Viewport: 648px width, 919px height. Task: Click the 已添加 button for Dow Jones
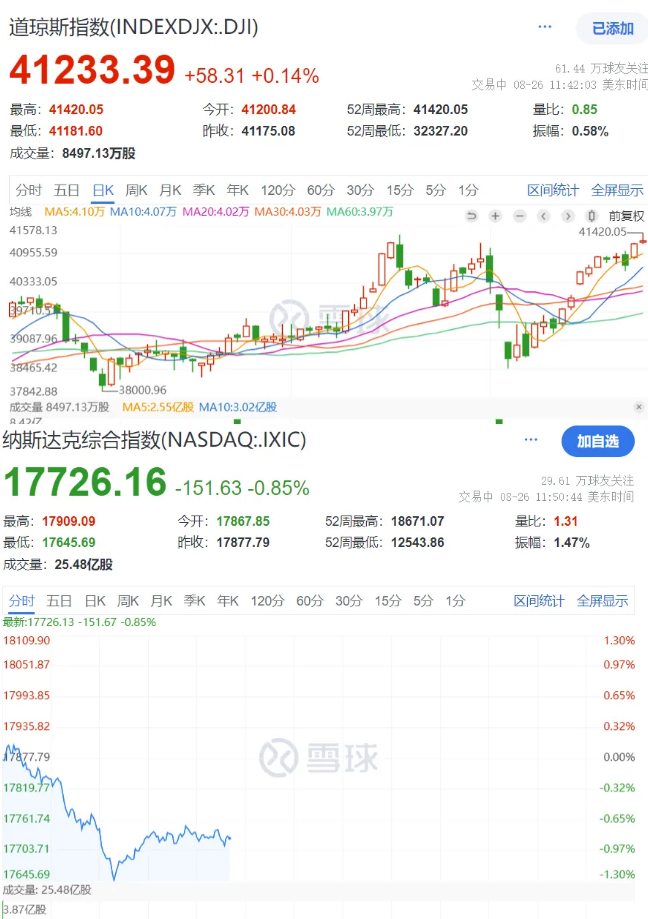tap(612, 28)
